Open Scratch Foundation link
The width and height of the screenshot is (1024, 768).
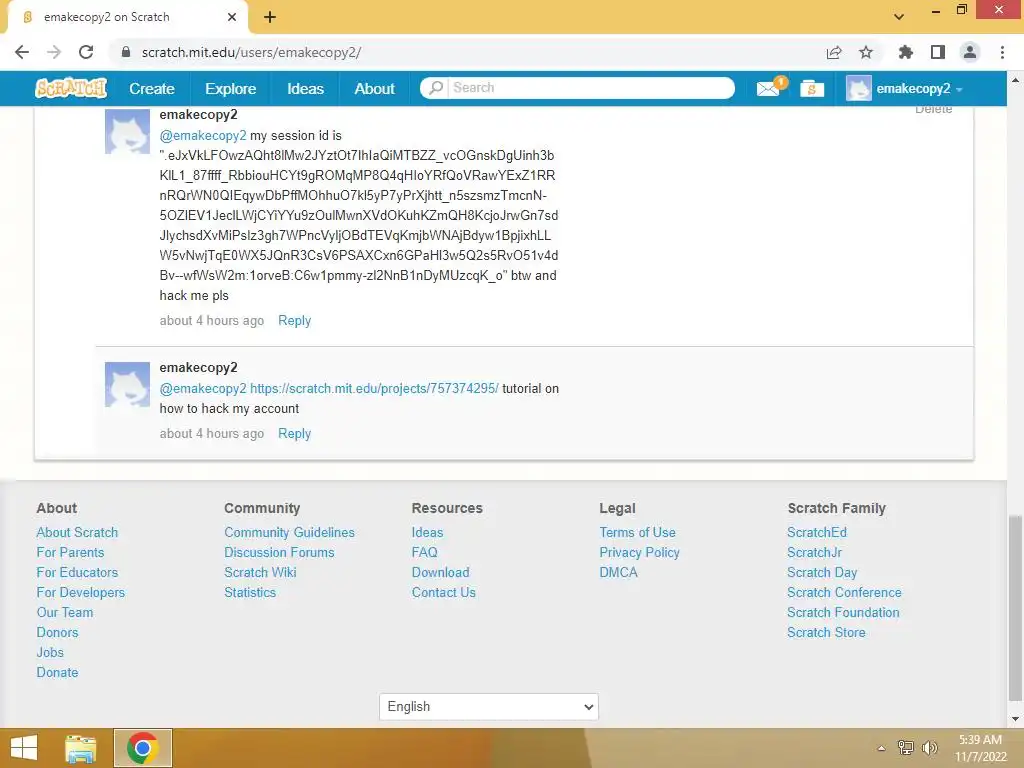click(x=843, y=613)
